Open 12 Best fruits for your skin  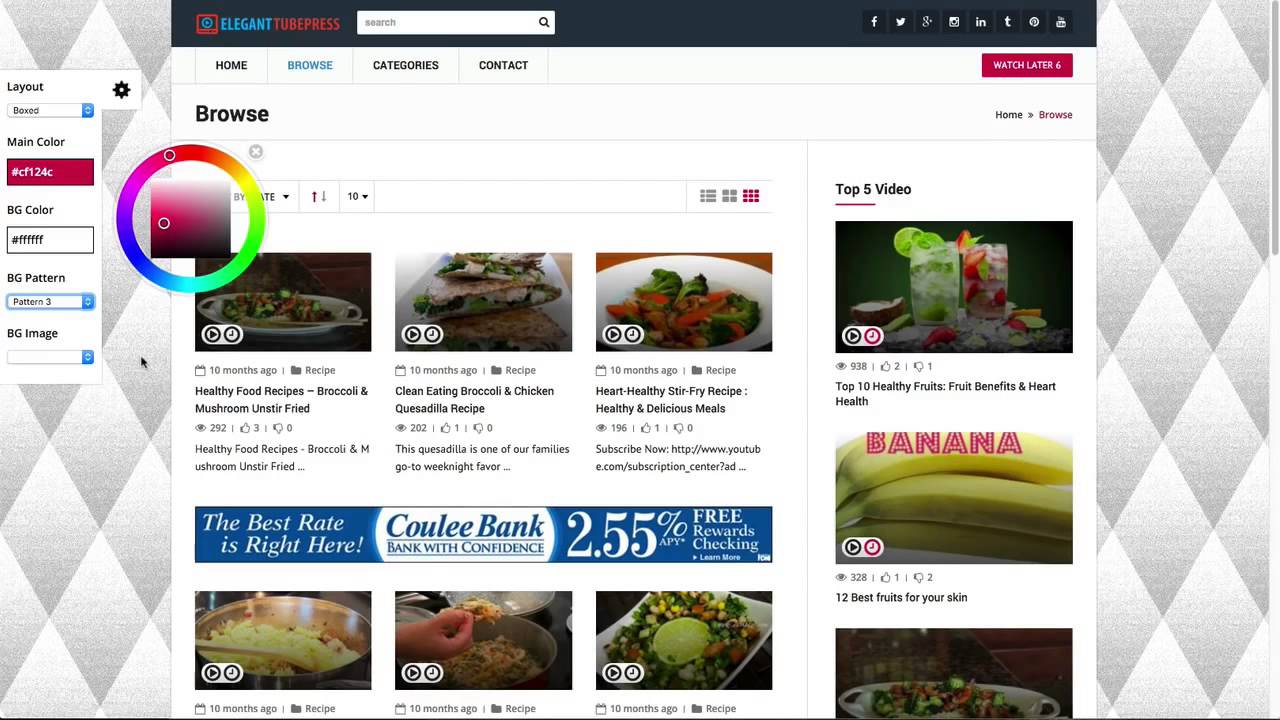[901, 598]
